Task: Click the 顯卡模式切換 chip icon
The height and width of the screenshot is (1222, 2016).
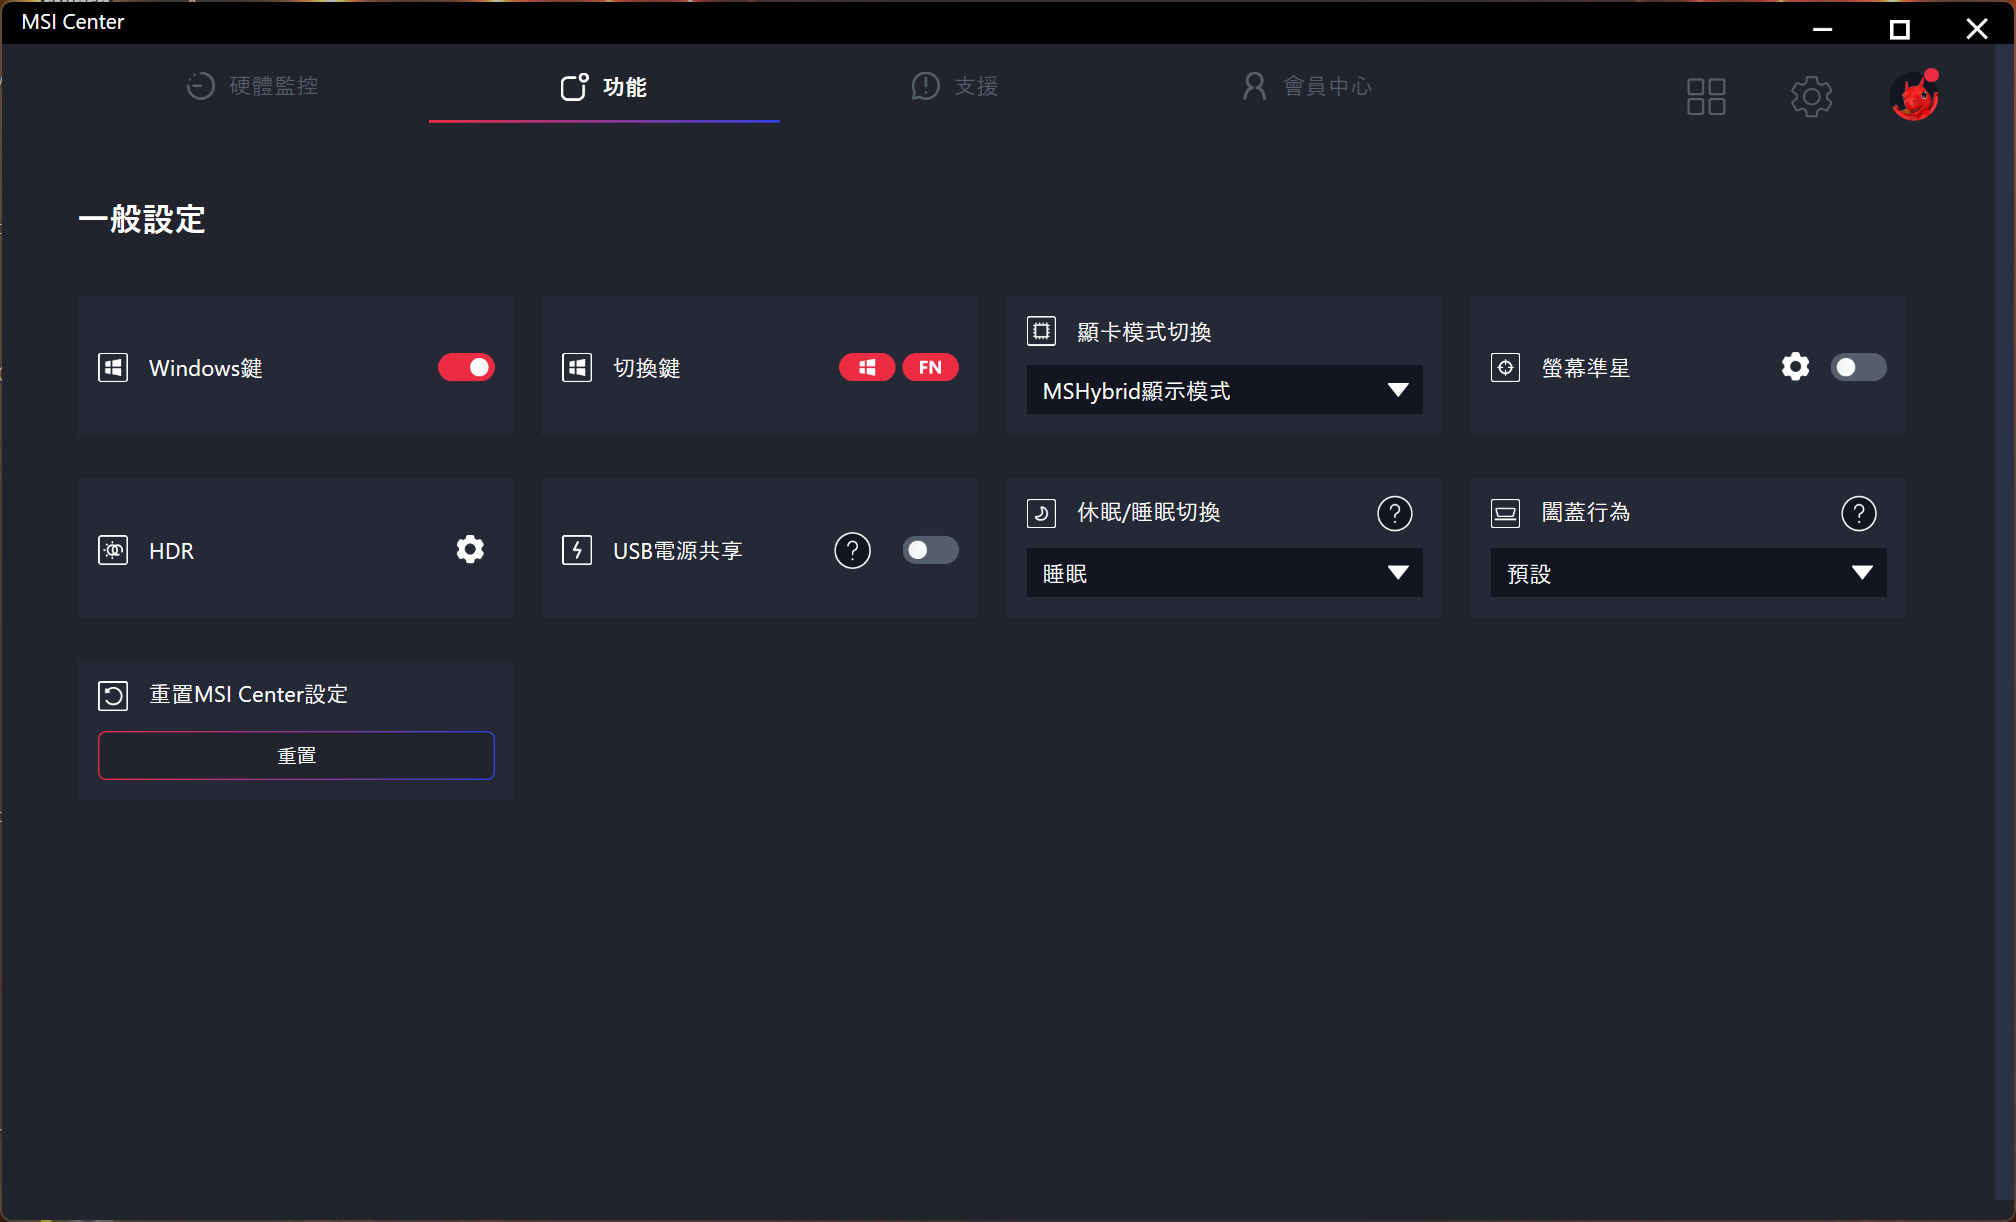Action: (x=1041, y=331)
